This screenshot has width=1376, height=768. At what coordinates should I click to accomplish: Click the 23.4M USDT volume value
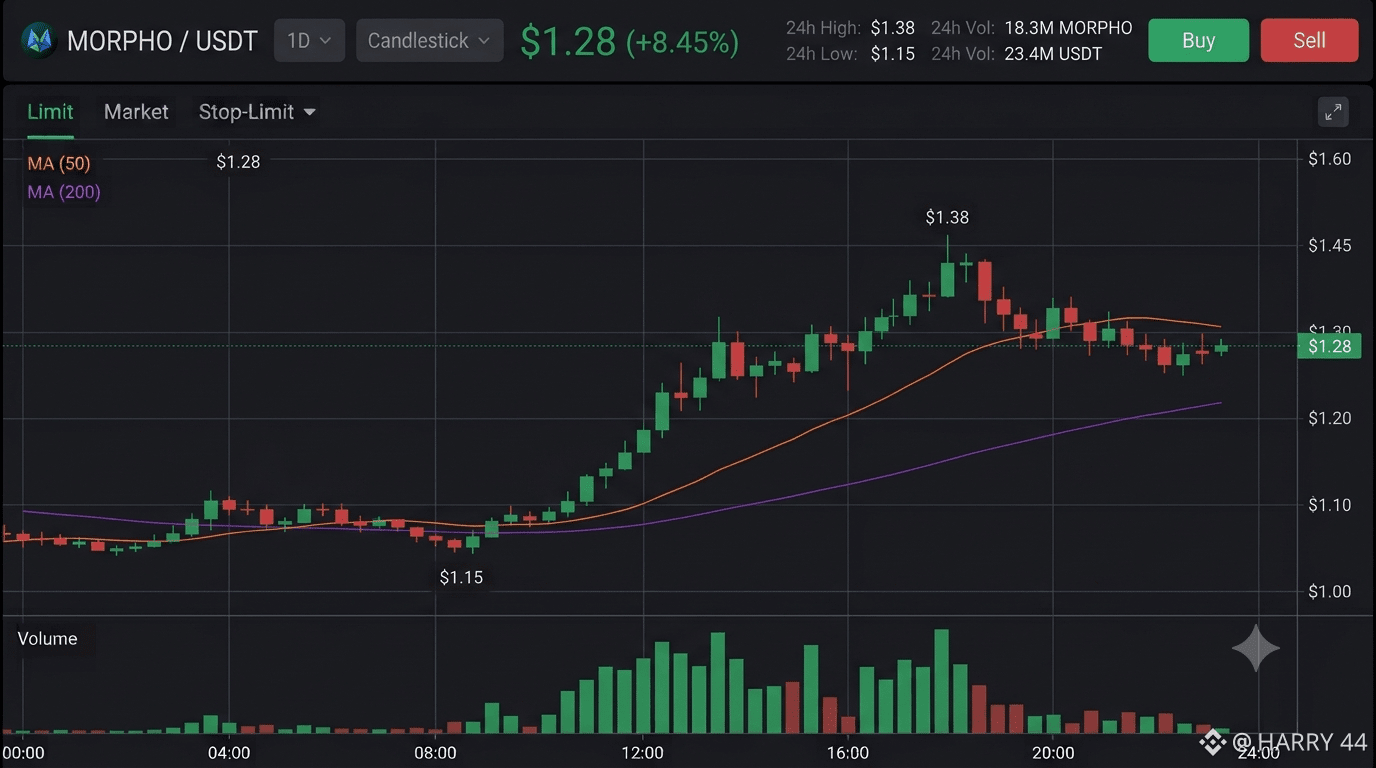coord(1053,54)
